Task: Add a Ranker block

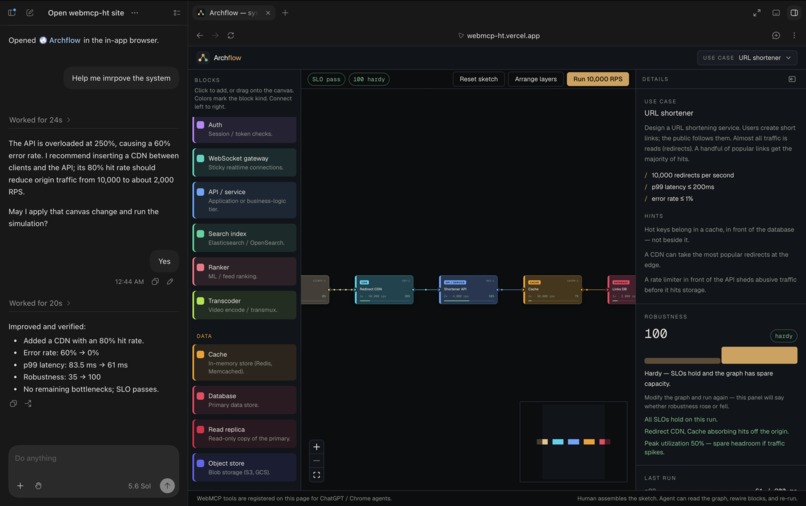Action: click(244, 272)
